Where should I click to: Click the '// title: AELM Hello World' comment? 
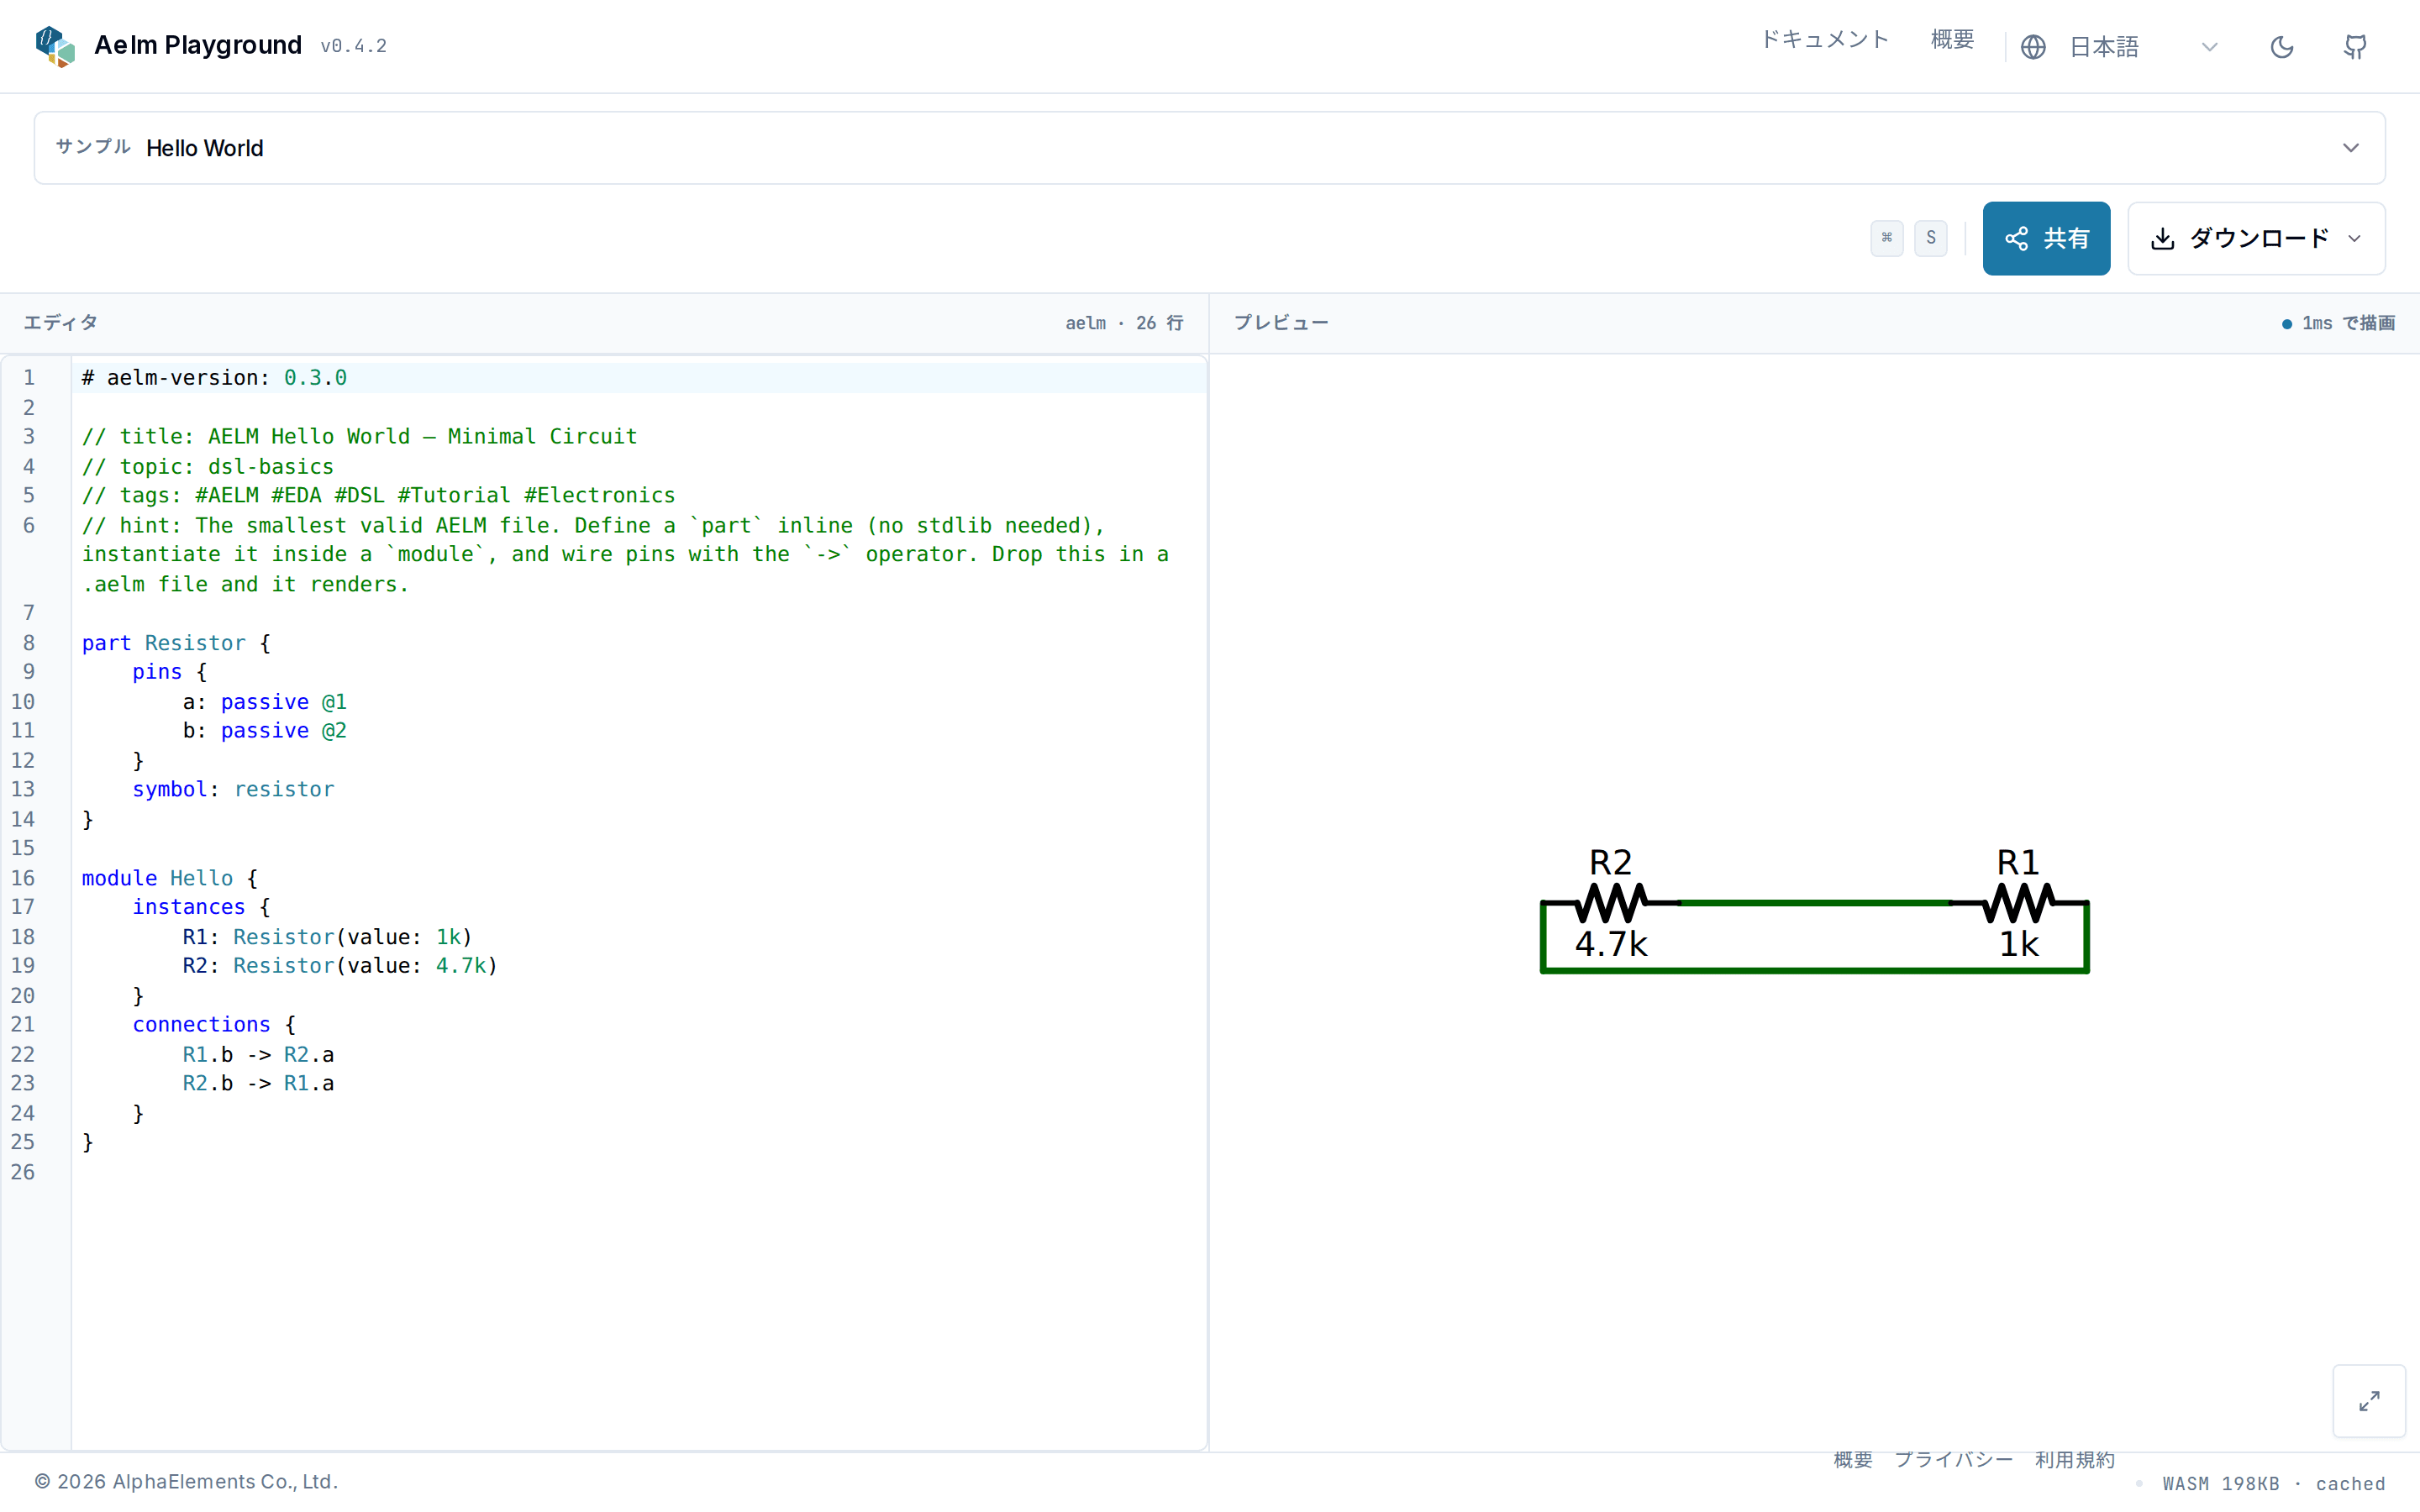[359, 437]
